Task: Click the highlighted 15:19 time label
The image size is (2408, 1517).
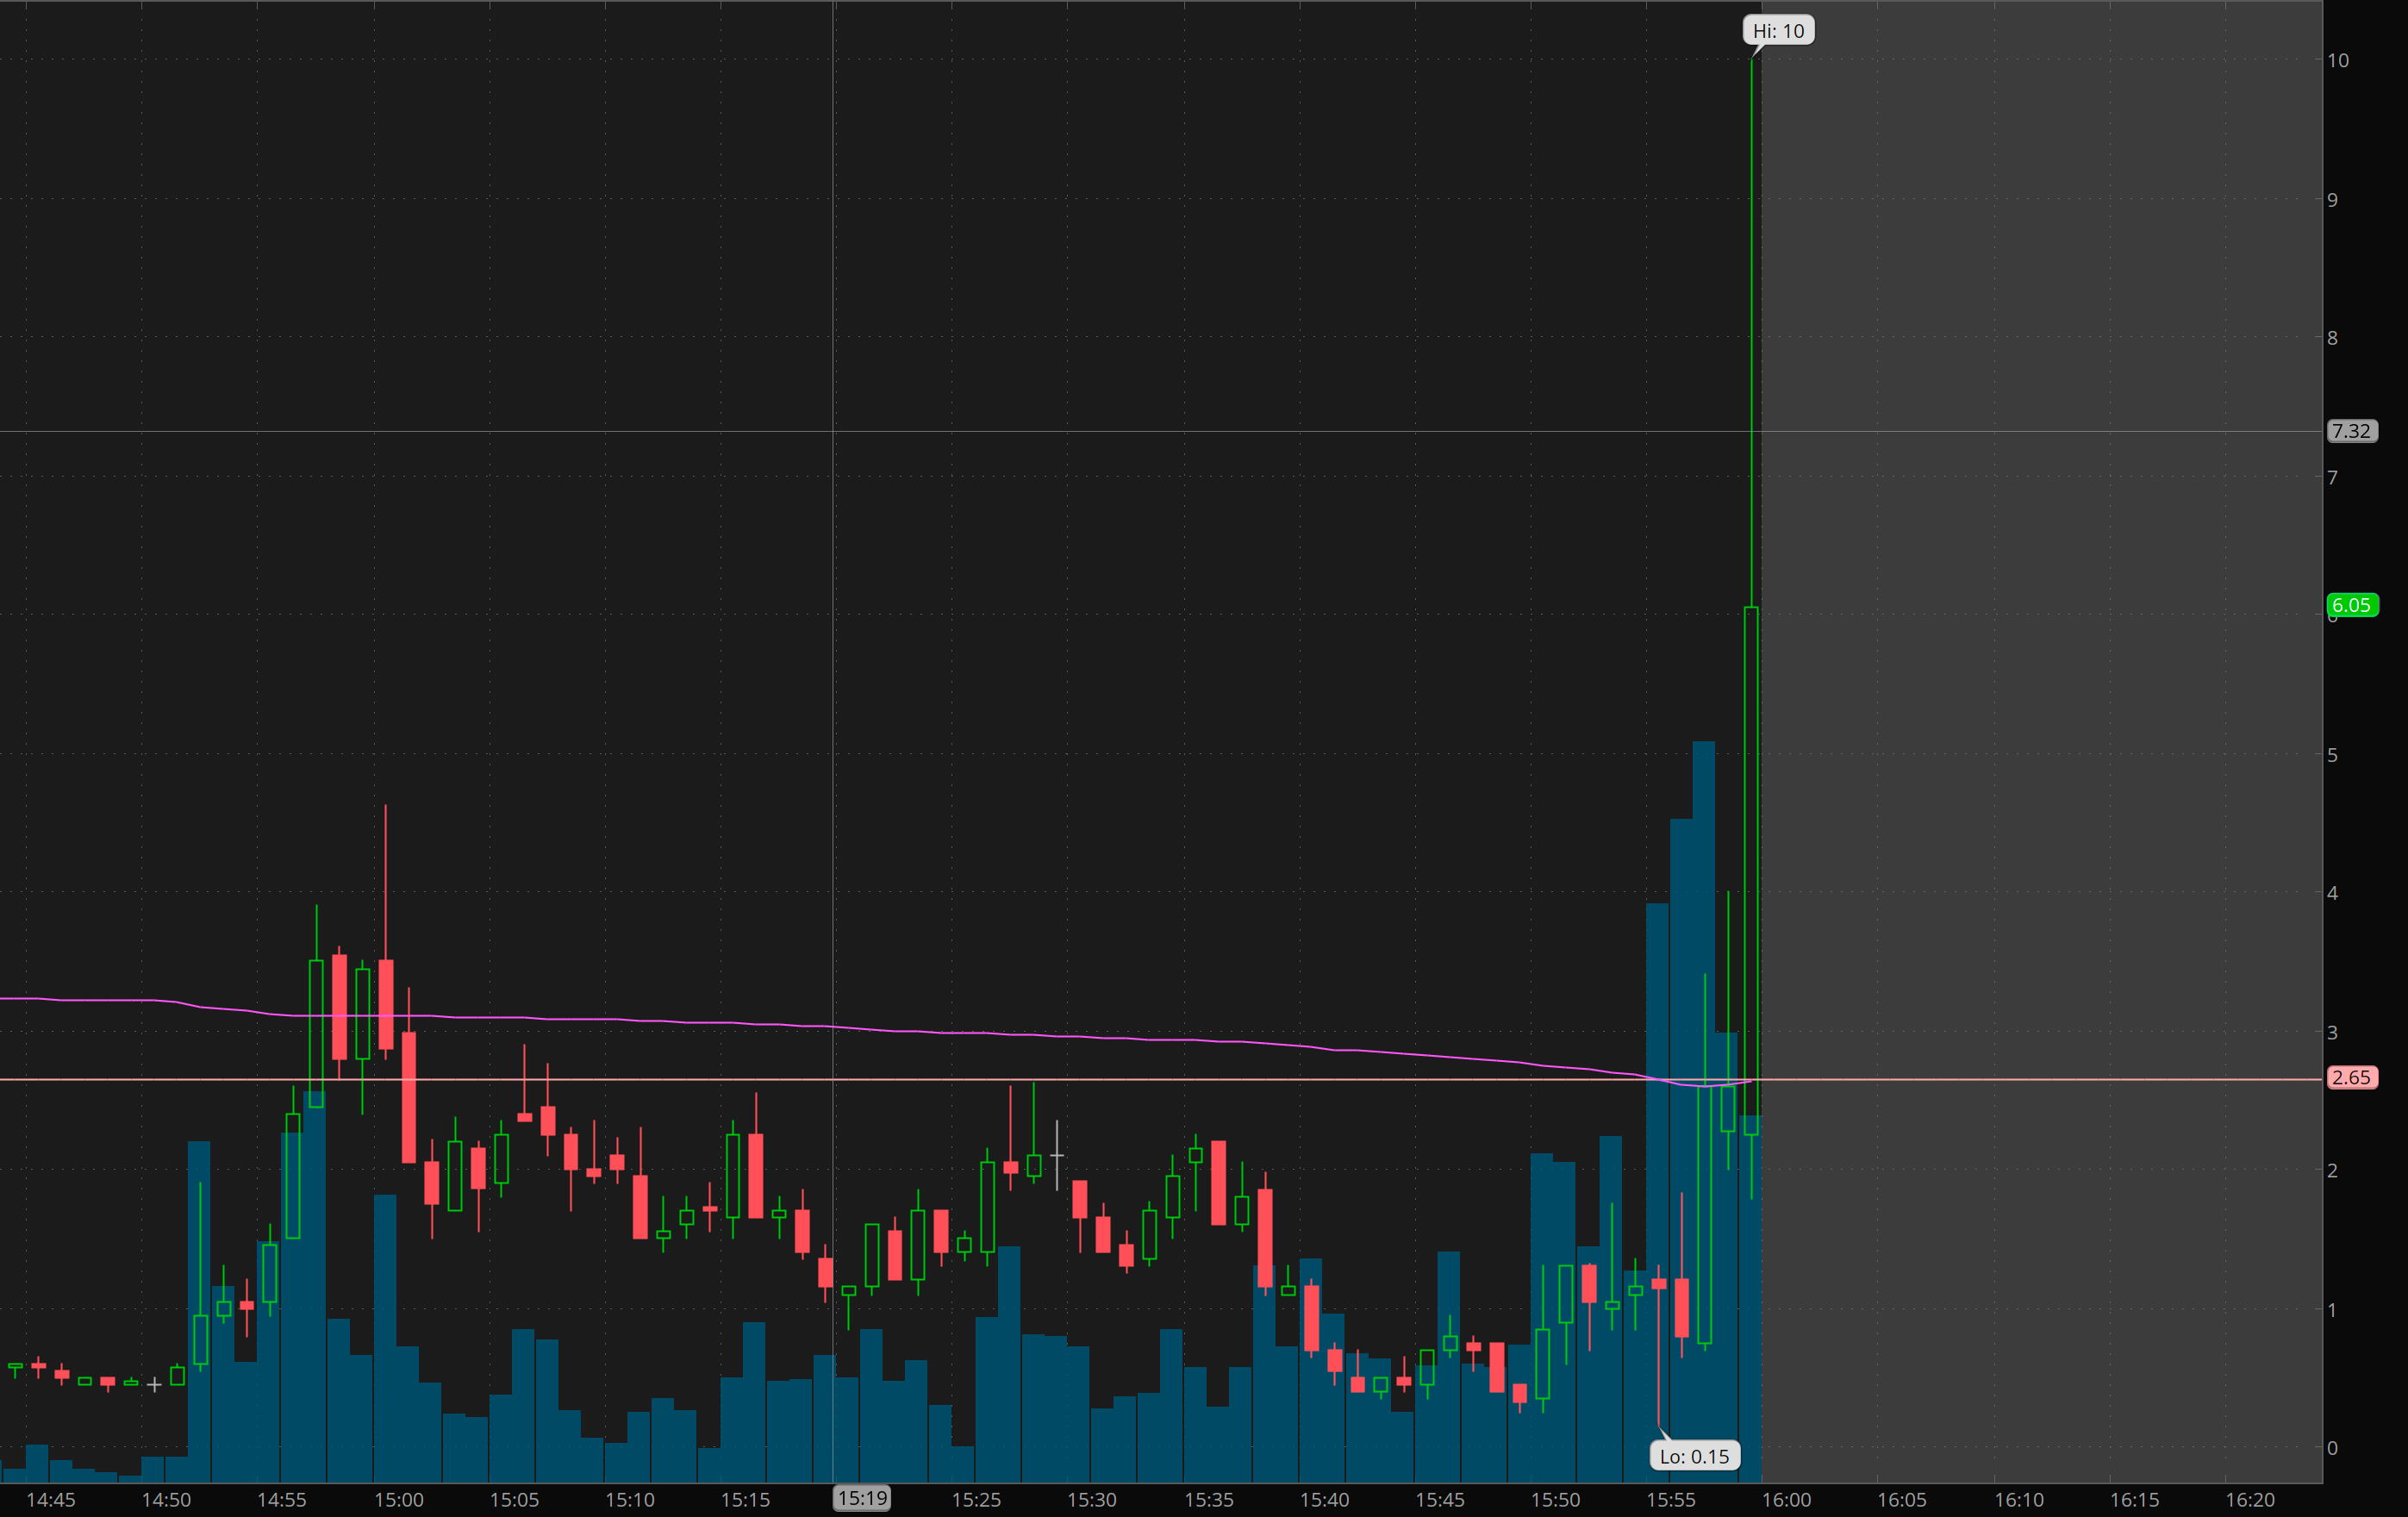Action: pyautogui.click(x=862, y=1498)
